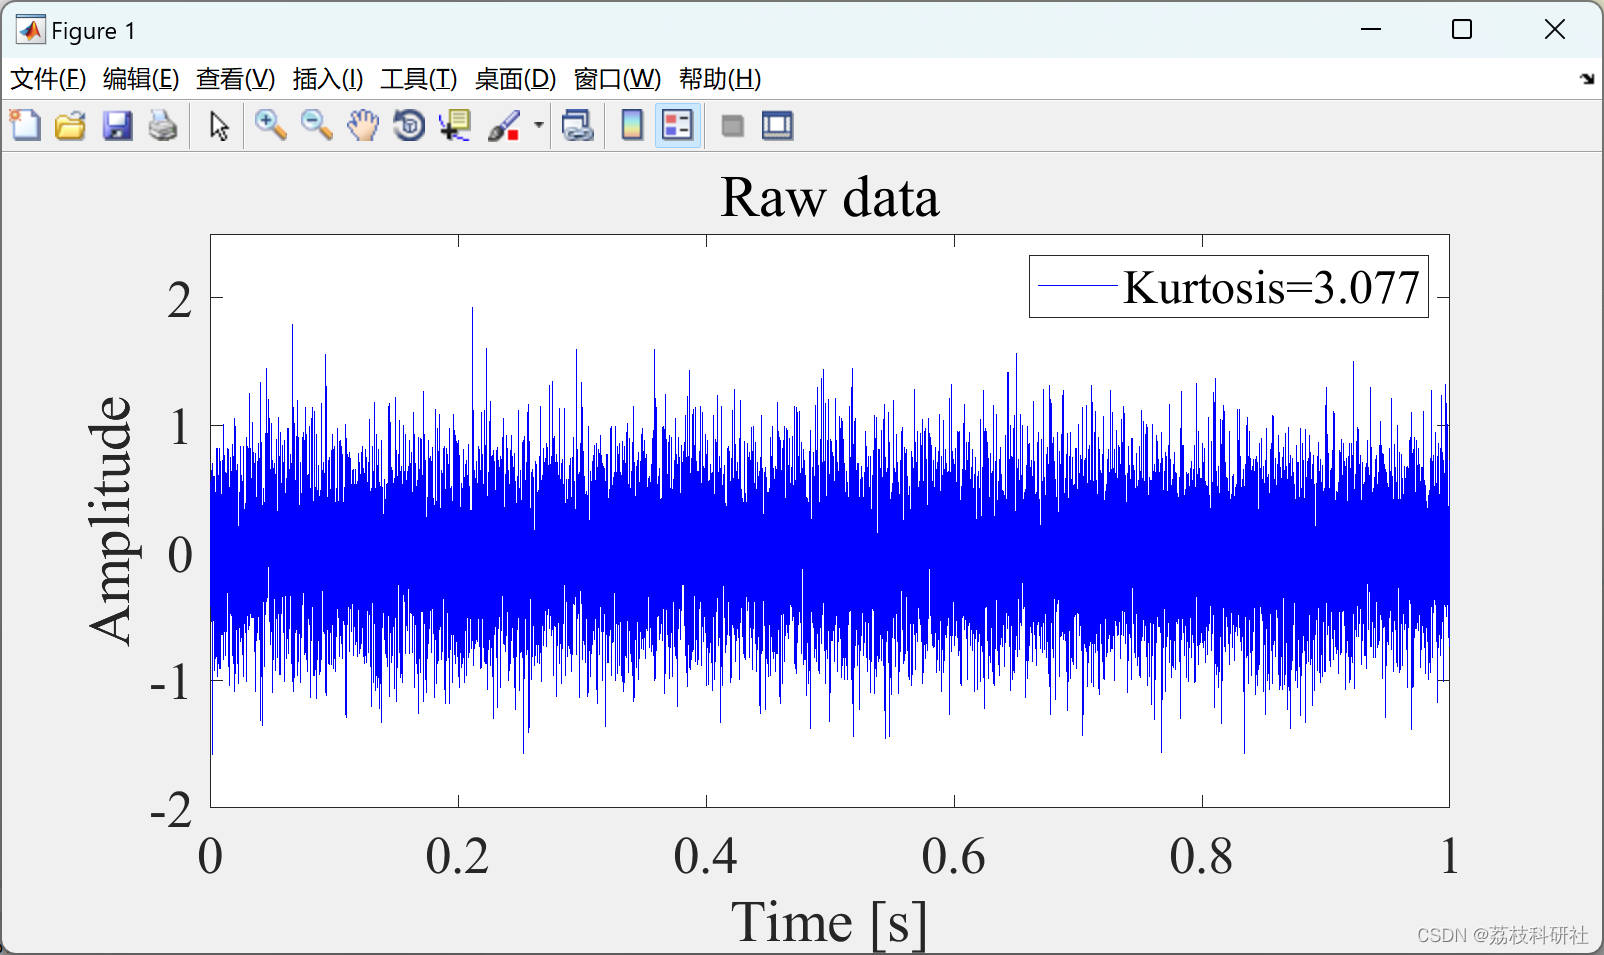Expand the Brush tool color dropdown arrow
Image resolution: width=1604 pixels, height=955 pixels.
point(538,126)
